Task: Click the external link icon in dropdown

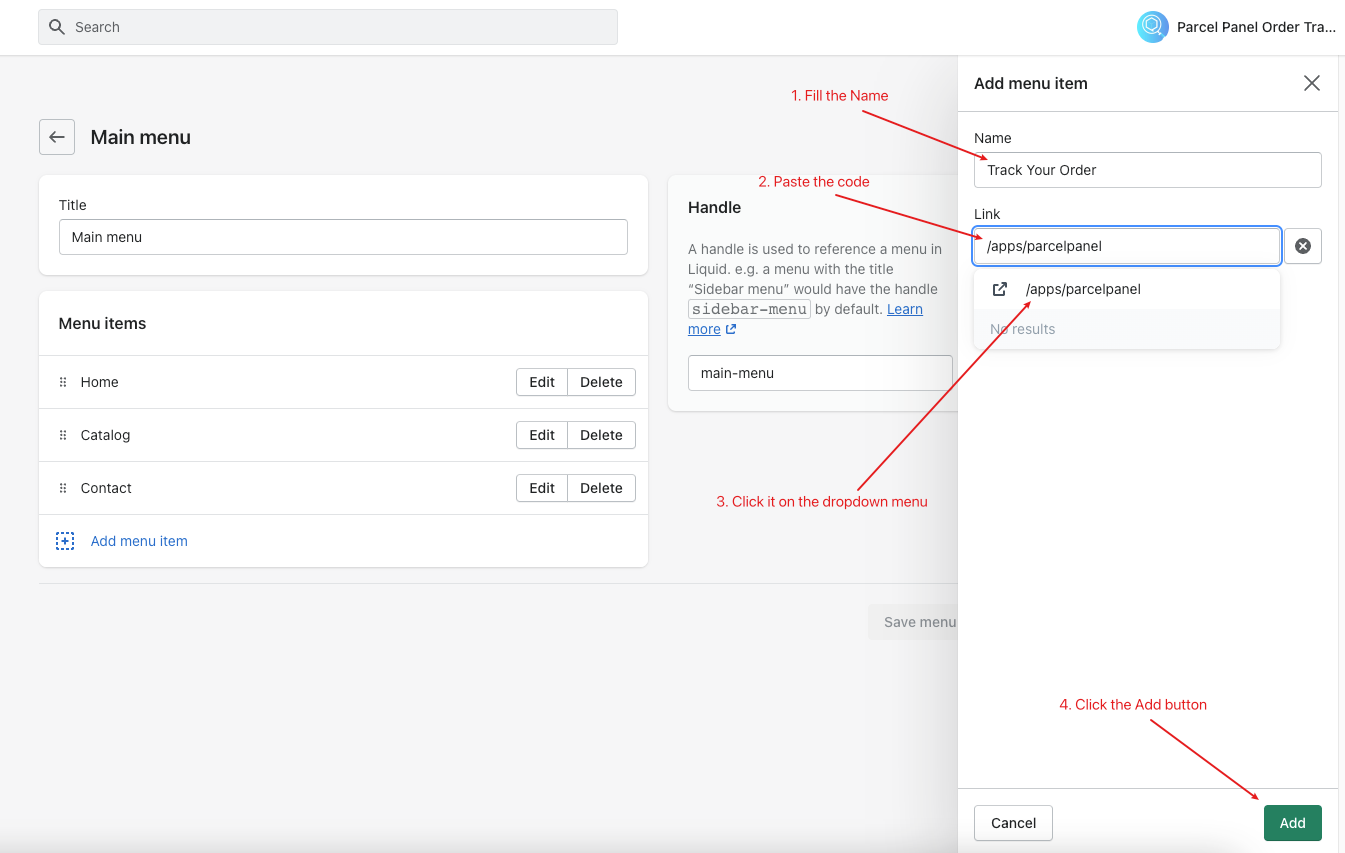Action: tap(999, 289)
